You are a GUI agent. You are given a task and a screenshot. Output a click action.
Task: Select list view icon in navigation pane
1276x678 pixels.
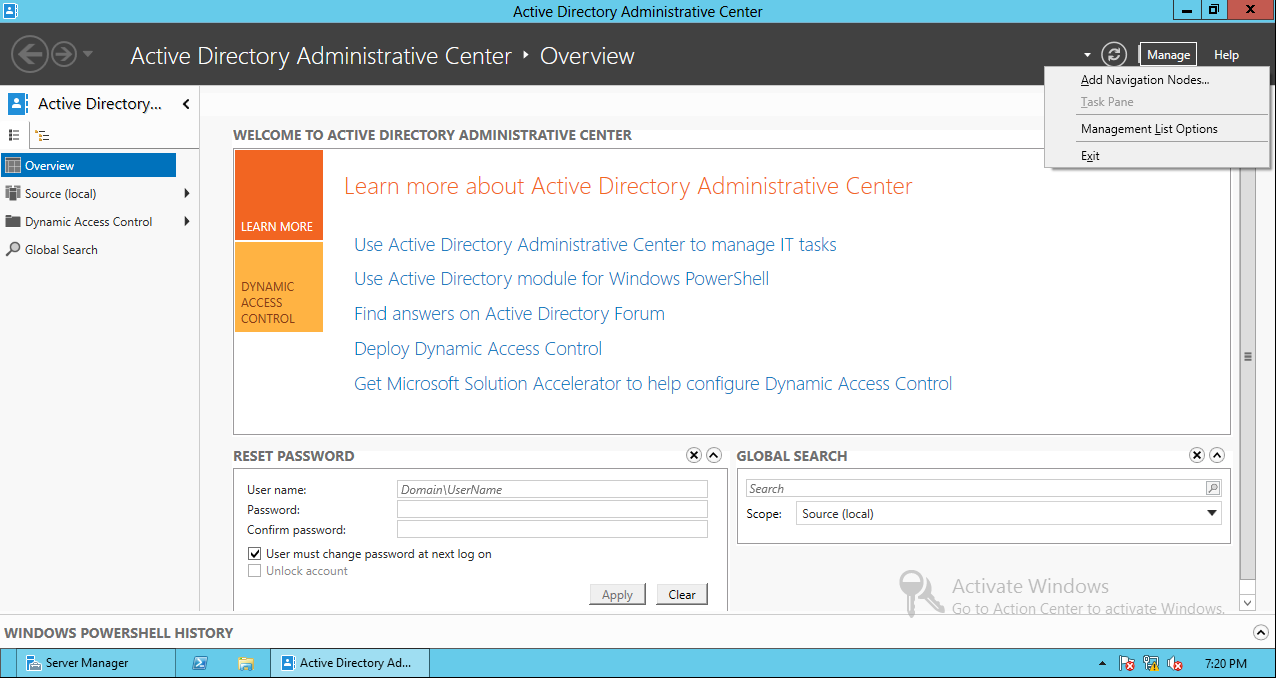click(16, 135)
